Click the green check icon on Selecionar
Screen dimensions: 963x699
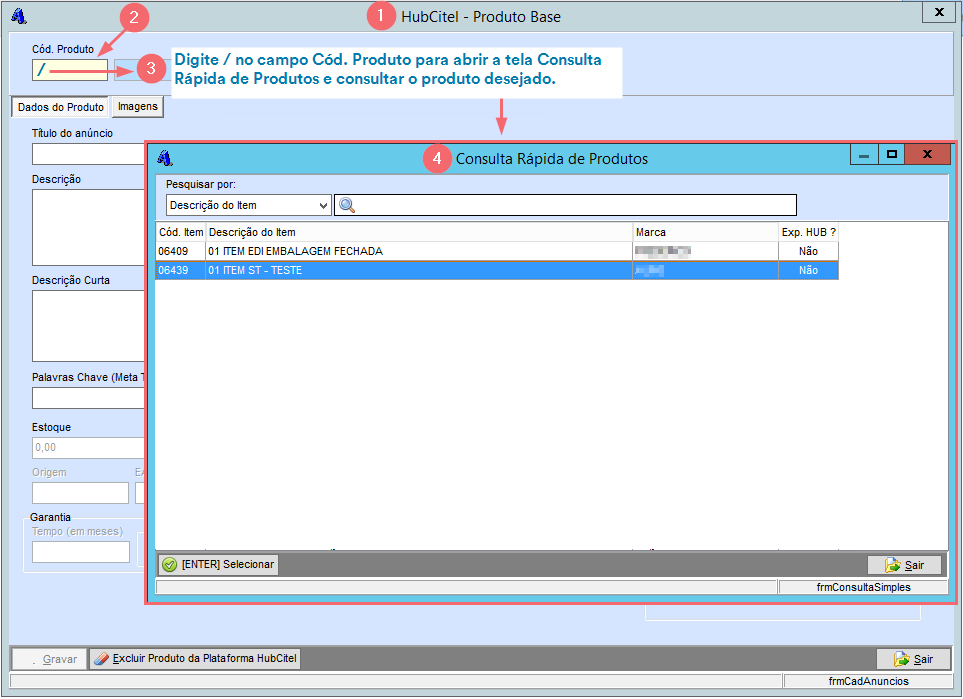click(170, 564)
